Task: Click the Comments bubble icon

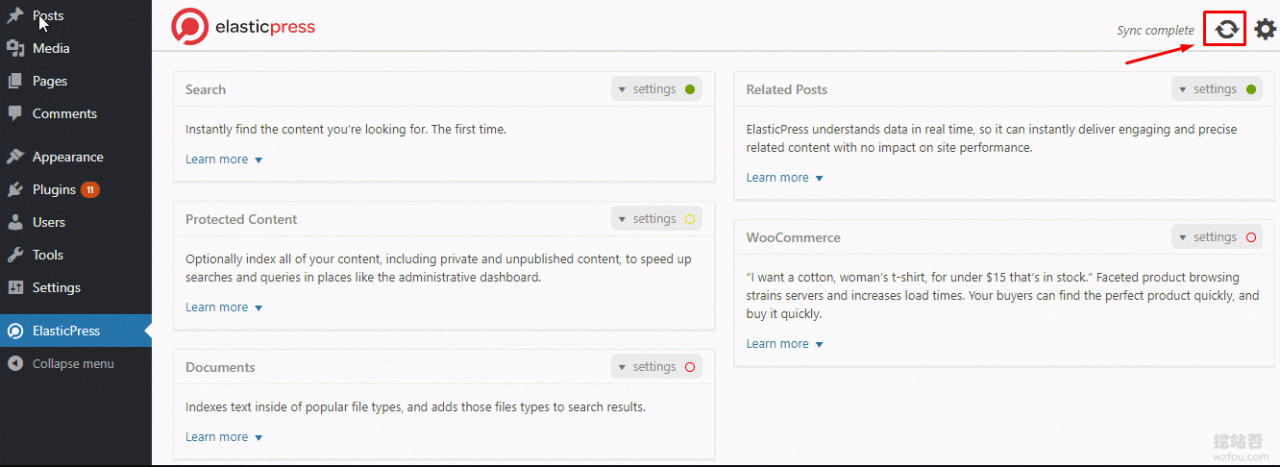Action: [x=15, y=113]
